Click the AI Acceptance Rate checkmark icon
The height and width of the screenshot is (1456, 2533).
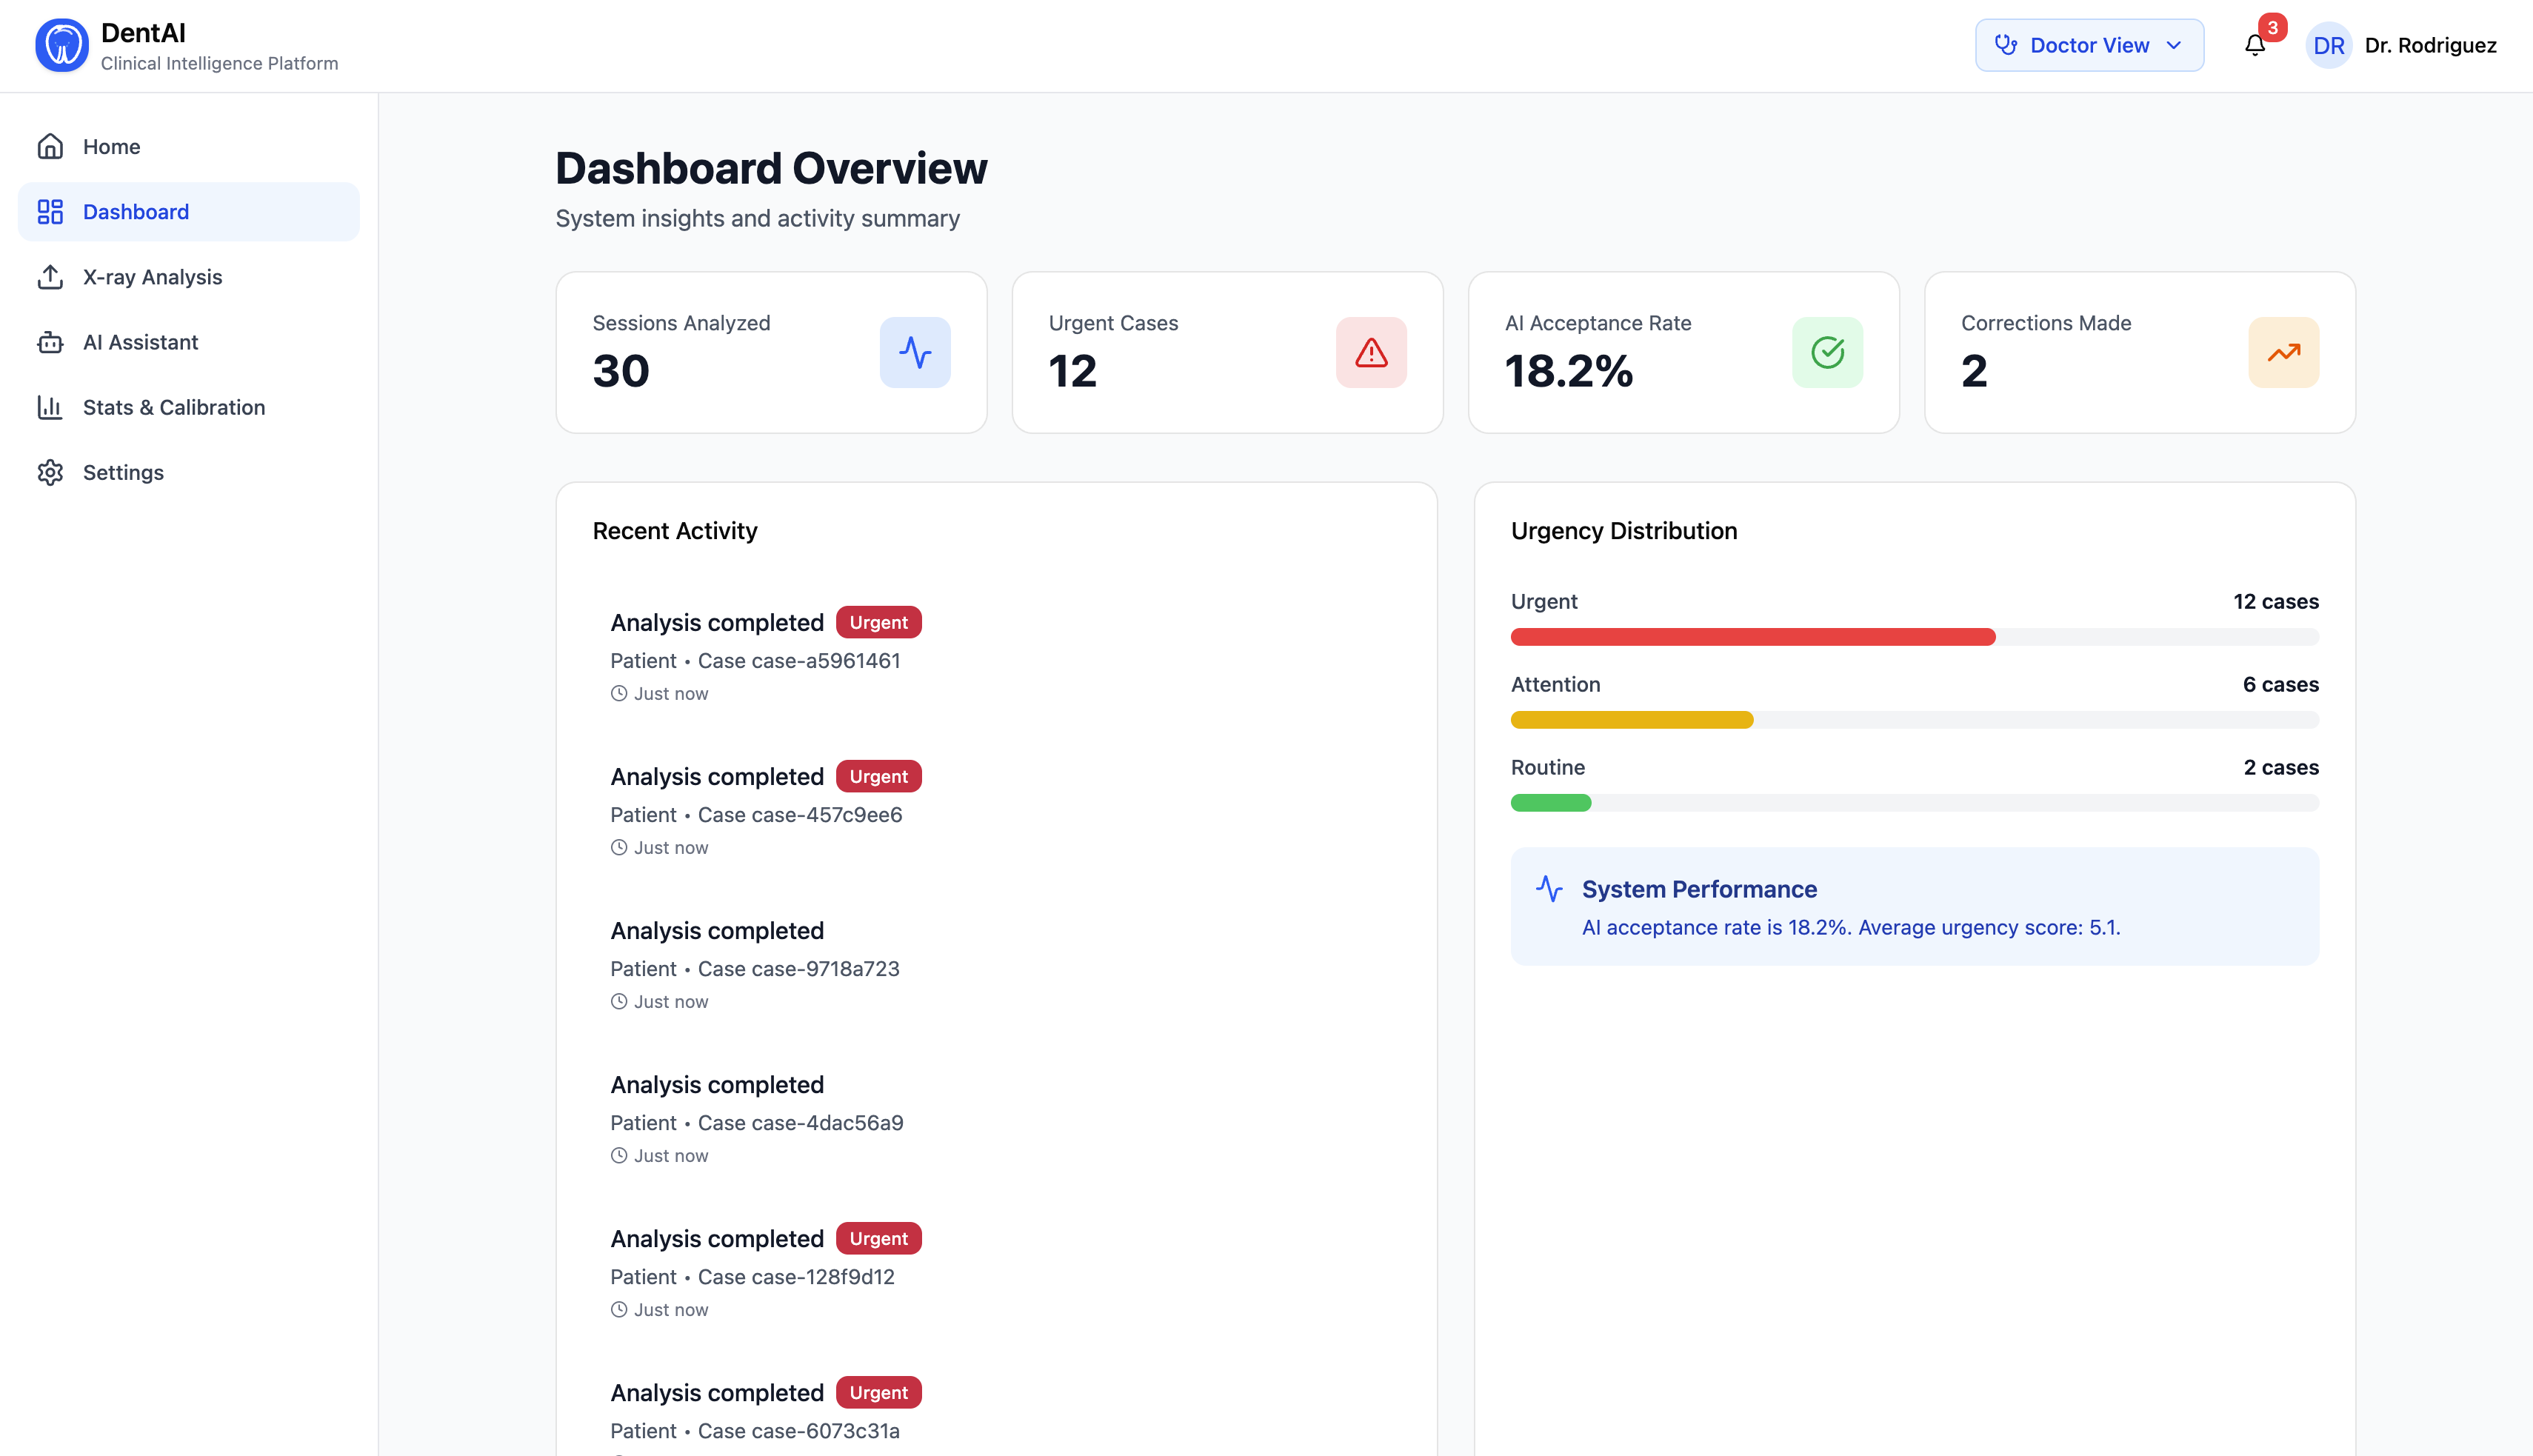(x=1826, y=352)
